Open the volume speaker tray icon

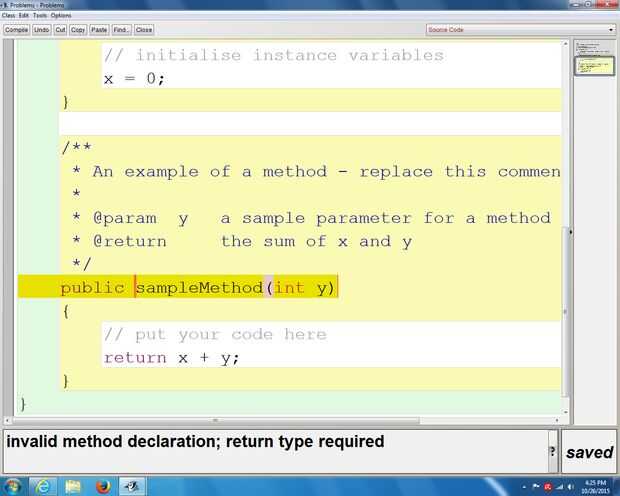click(x=571, y=487)
